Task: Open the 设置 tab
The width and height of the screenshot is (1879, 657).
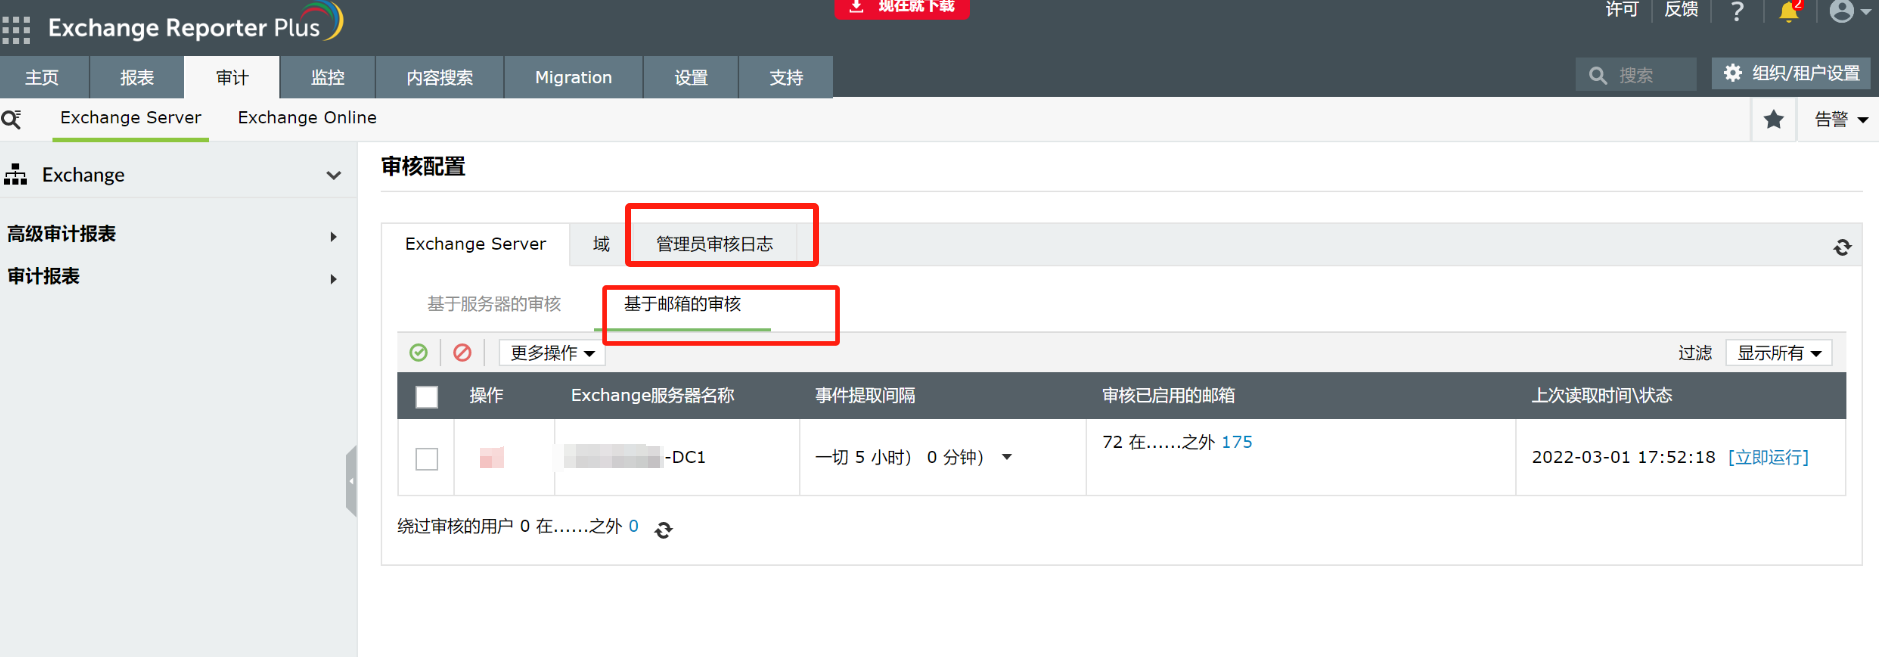Action: click(691, 77)
